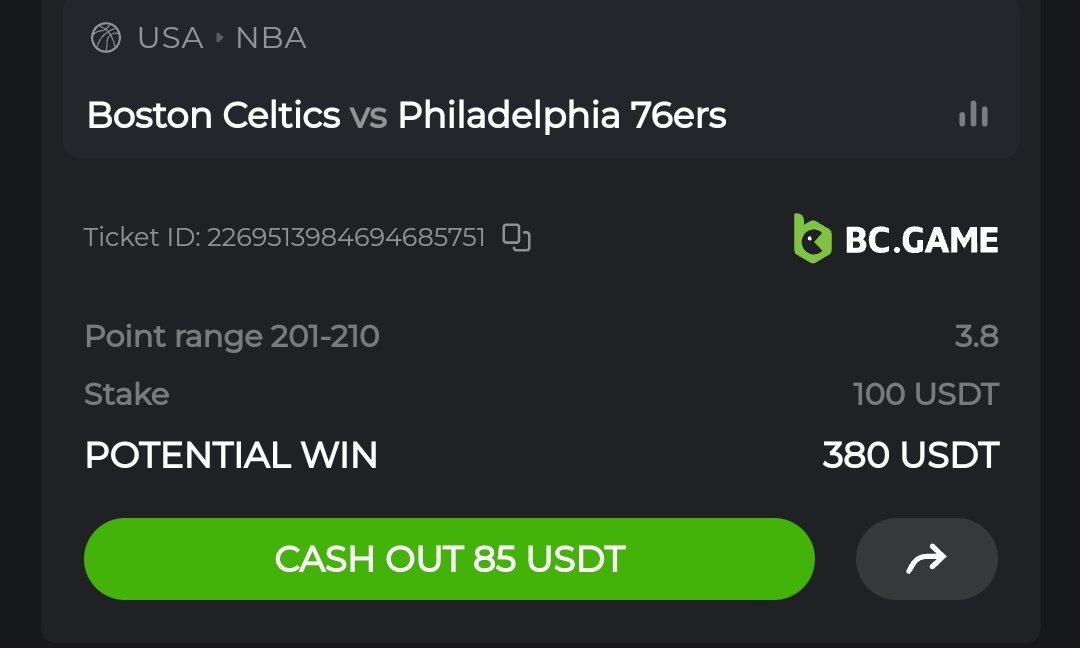Click the 100 USDT stake amount
The width and height of the screenshot is (1080, 648).
925,394
